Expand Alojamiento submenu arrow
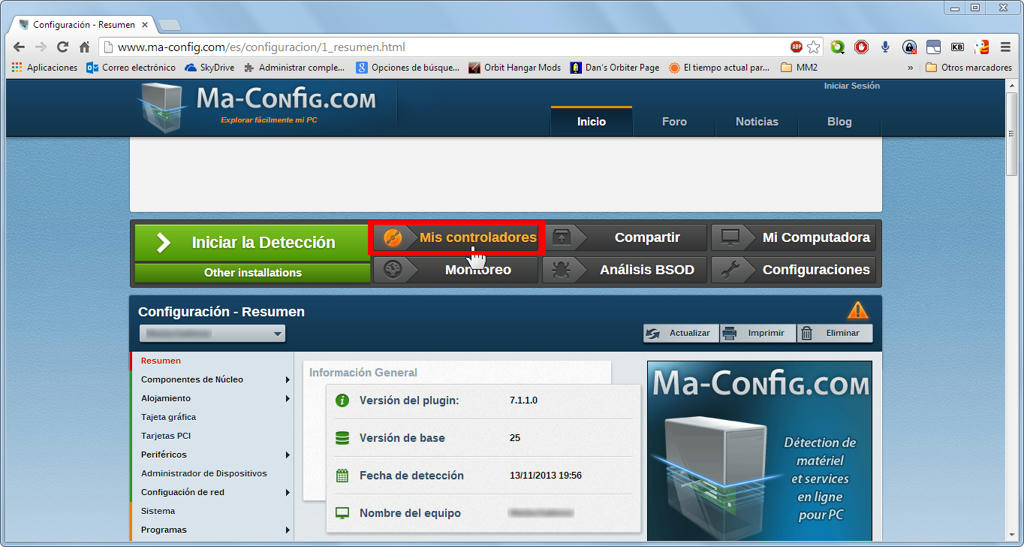Viewport: 1024px width, 547px height. [287, 398]
